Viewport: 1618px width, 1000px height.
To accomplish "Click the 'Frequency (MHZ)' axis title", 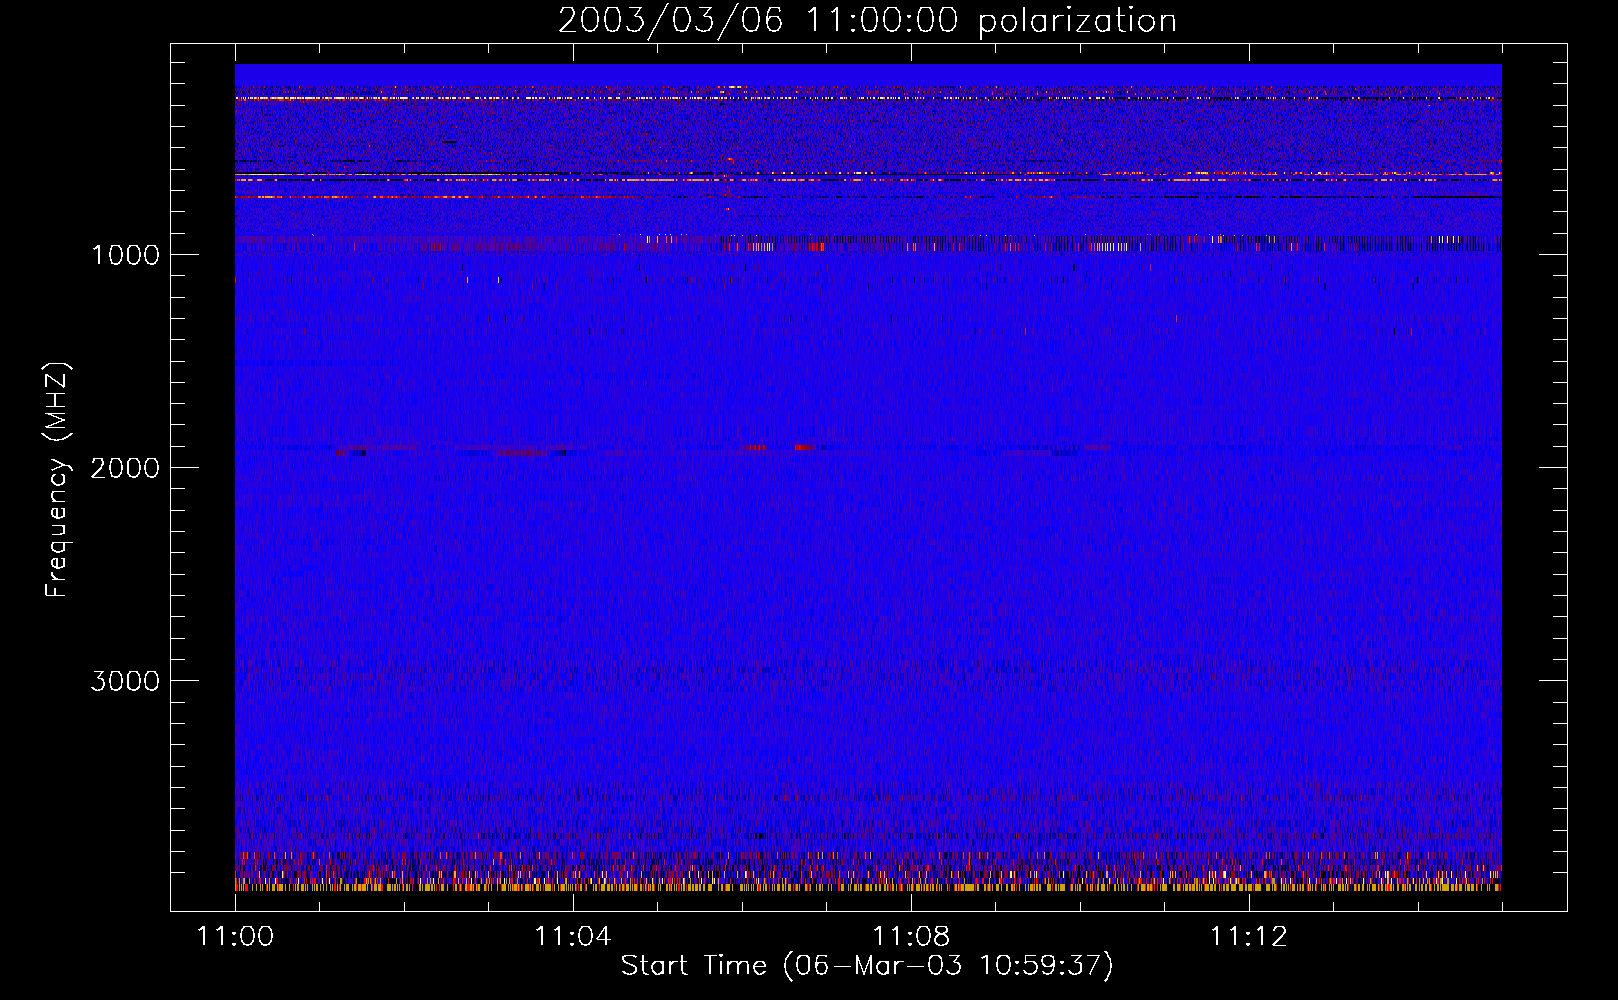I will coord(58,480).
